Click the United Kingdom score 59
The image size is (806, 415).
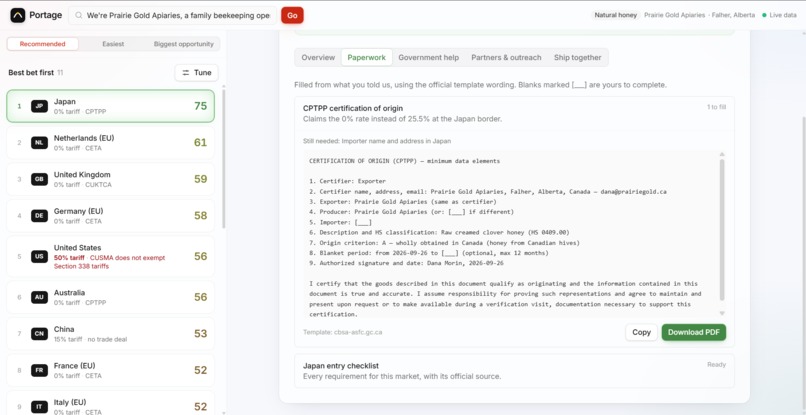point(200,179)
